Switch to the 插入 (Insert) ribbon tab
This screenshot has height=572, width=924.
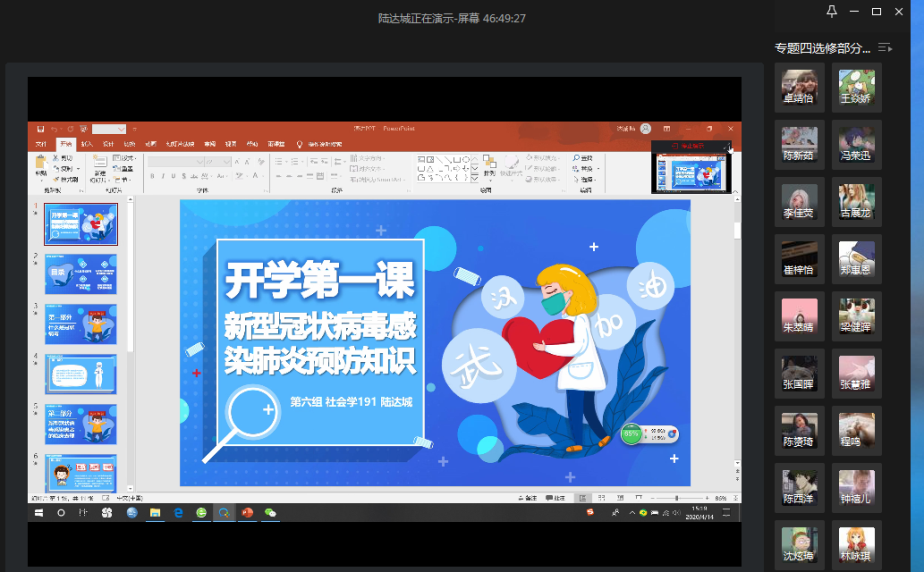(86, 144)
